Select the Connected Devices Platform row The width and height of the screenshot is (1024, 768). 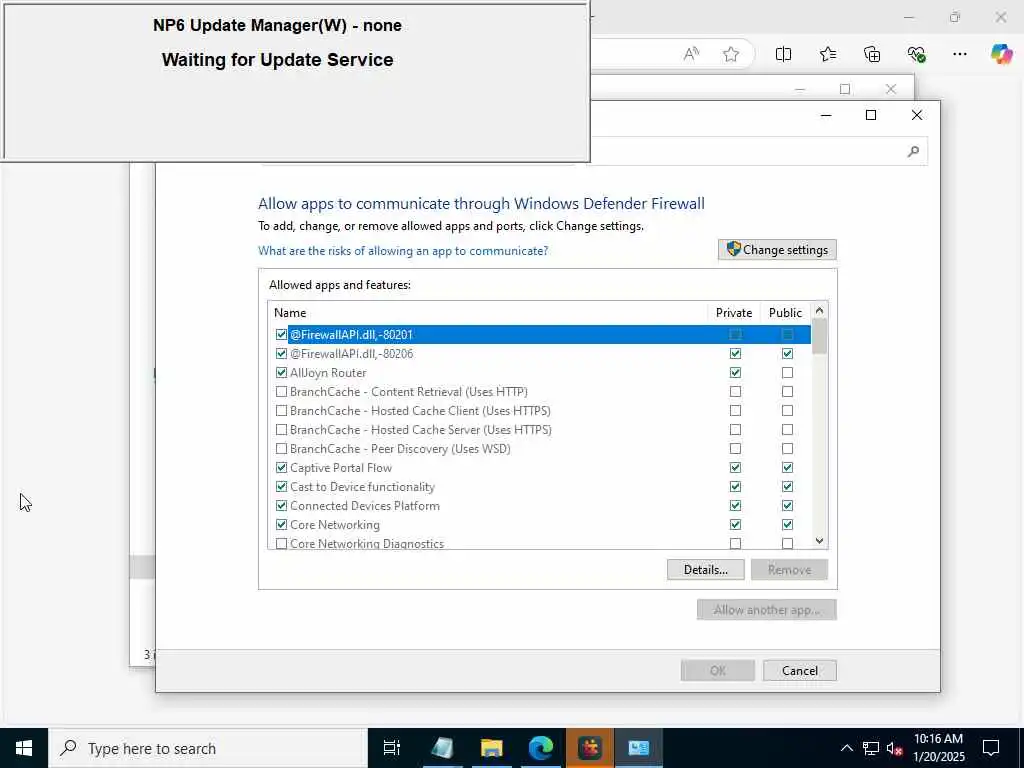pos(539,505)
